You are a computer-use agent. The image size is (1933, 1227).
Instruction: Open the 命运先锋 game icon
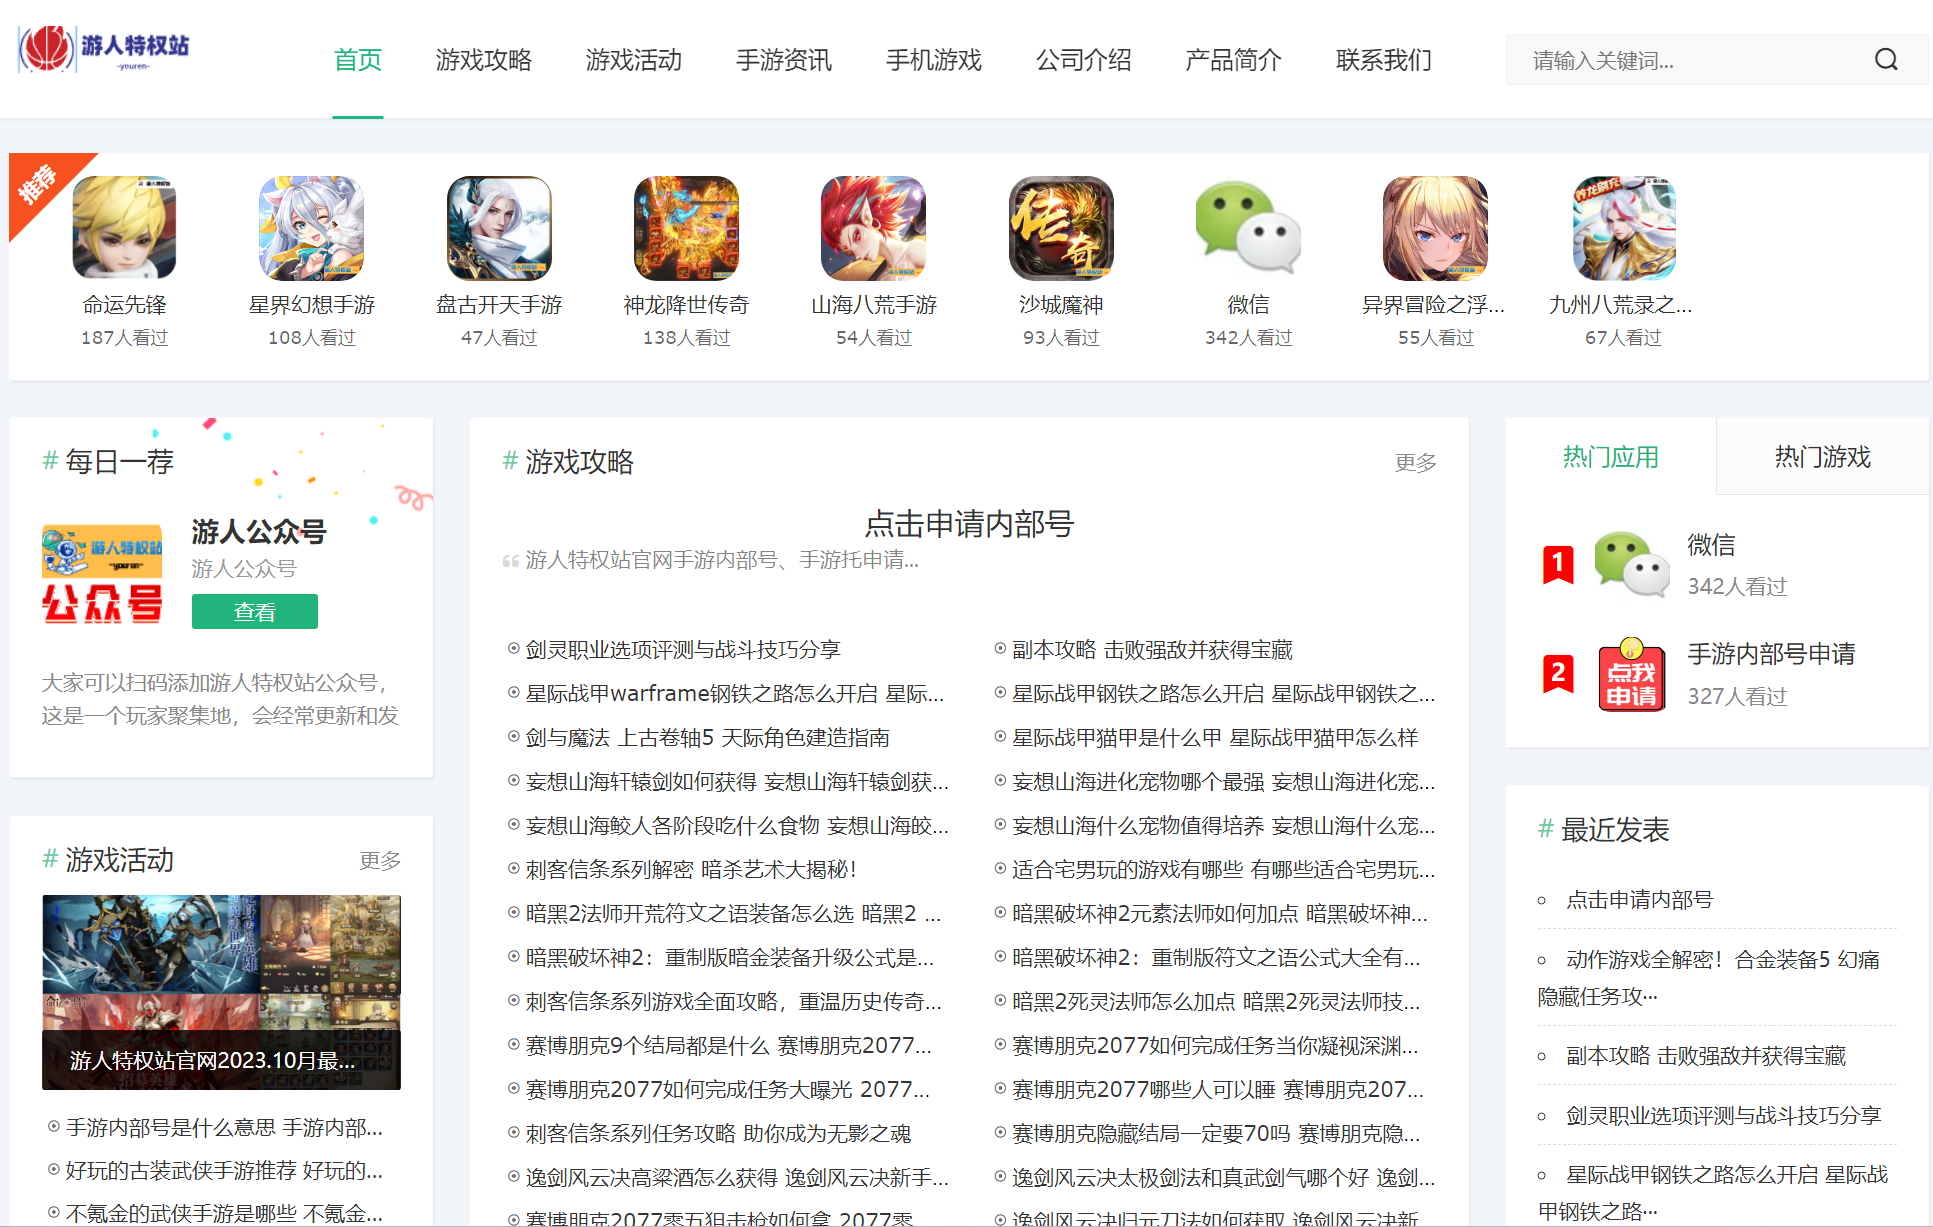coord(124,228)
